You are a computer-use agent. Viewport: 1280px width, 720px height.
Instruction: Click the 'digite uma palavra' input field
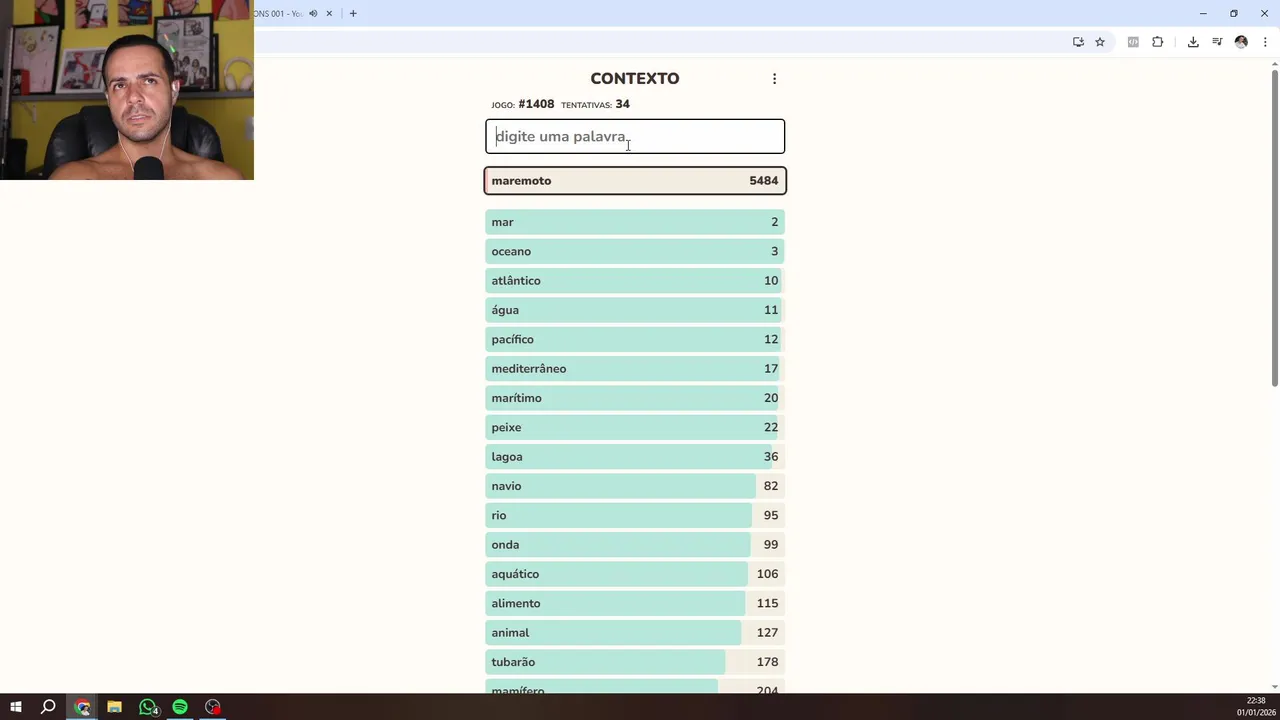pyautogui.click(x=635, y=136)
